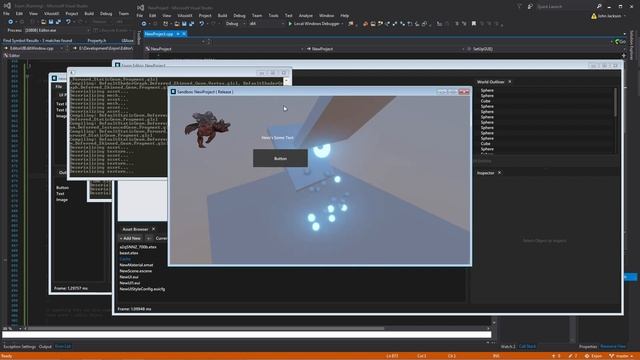The image size is (640, 360).
Task: Click Save icon in left Visual Studio toolbar
Action: pos(51,22)
